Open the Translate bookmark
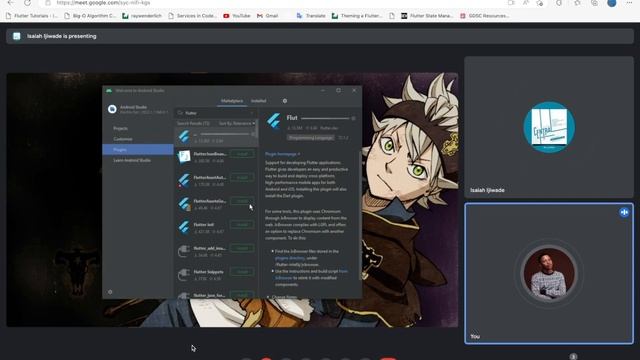 tap(311, 16)
